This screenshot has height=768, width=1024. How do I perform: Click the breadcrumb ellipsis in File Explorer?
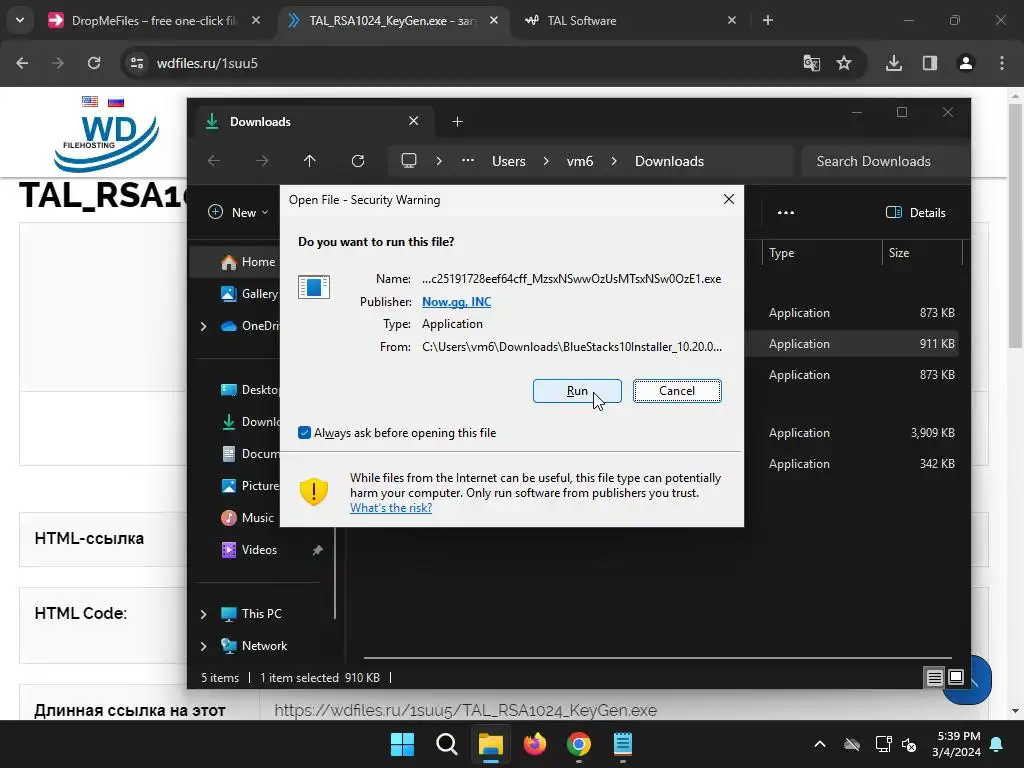pos(468,161)
